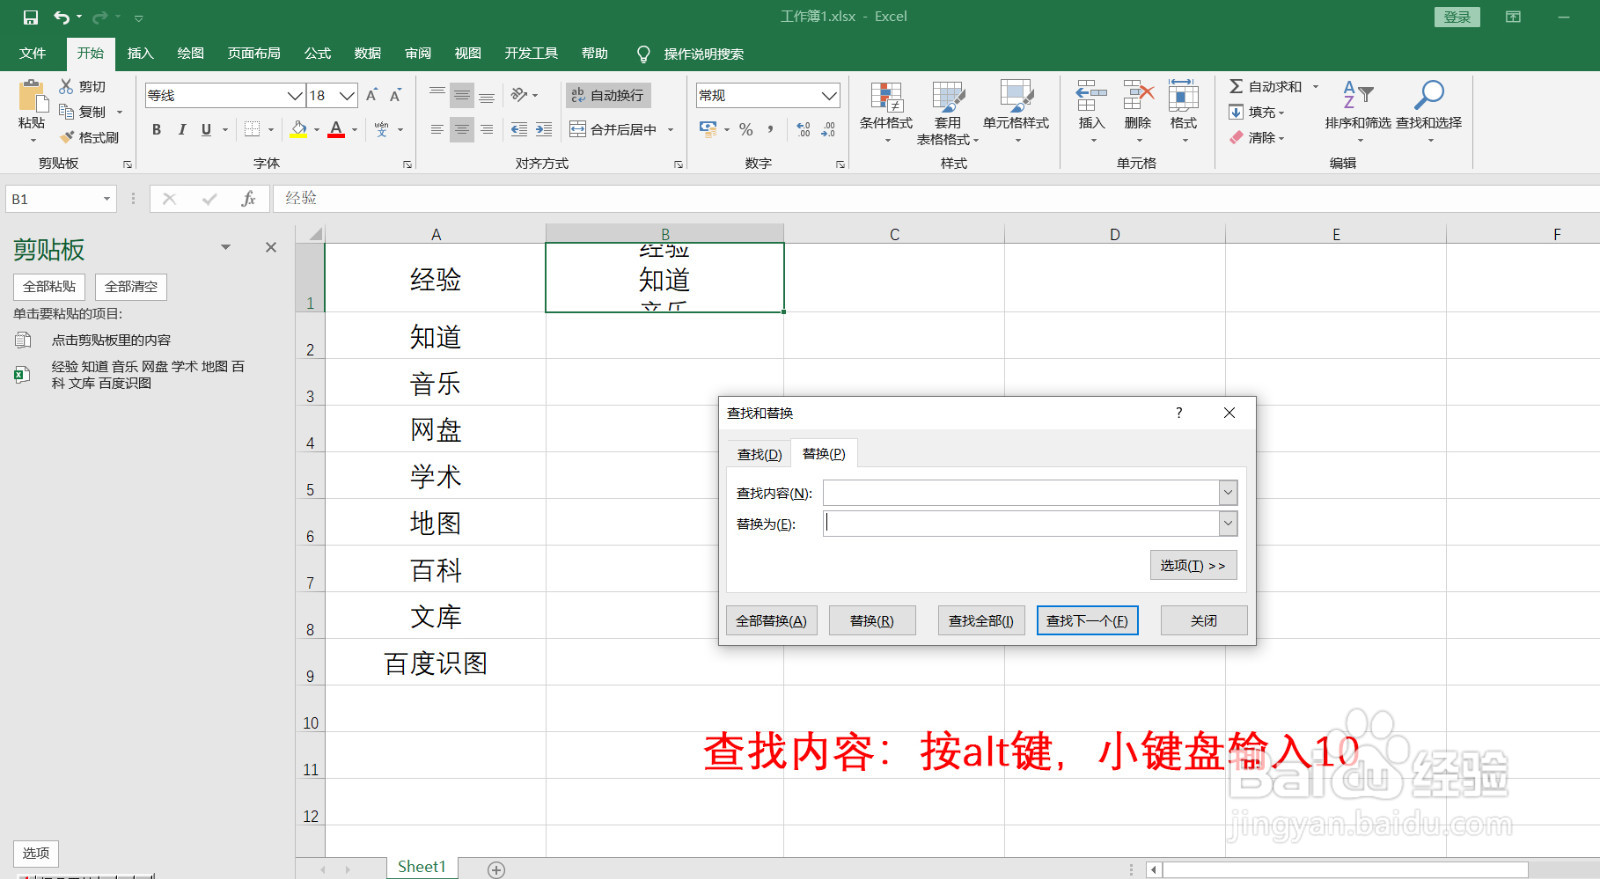Toggle Wrap Text (自动换行)
Screen dimensions: 1600x879
coord(608,95)
